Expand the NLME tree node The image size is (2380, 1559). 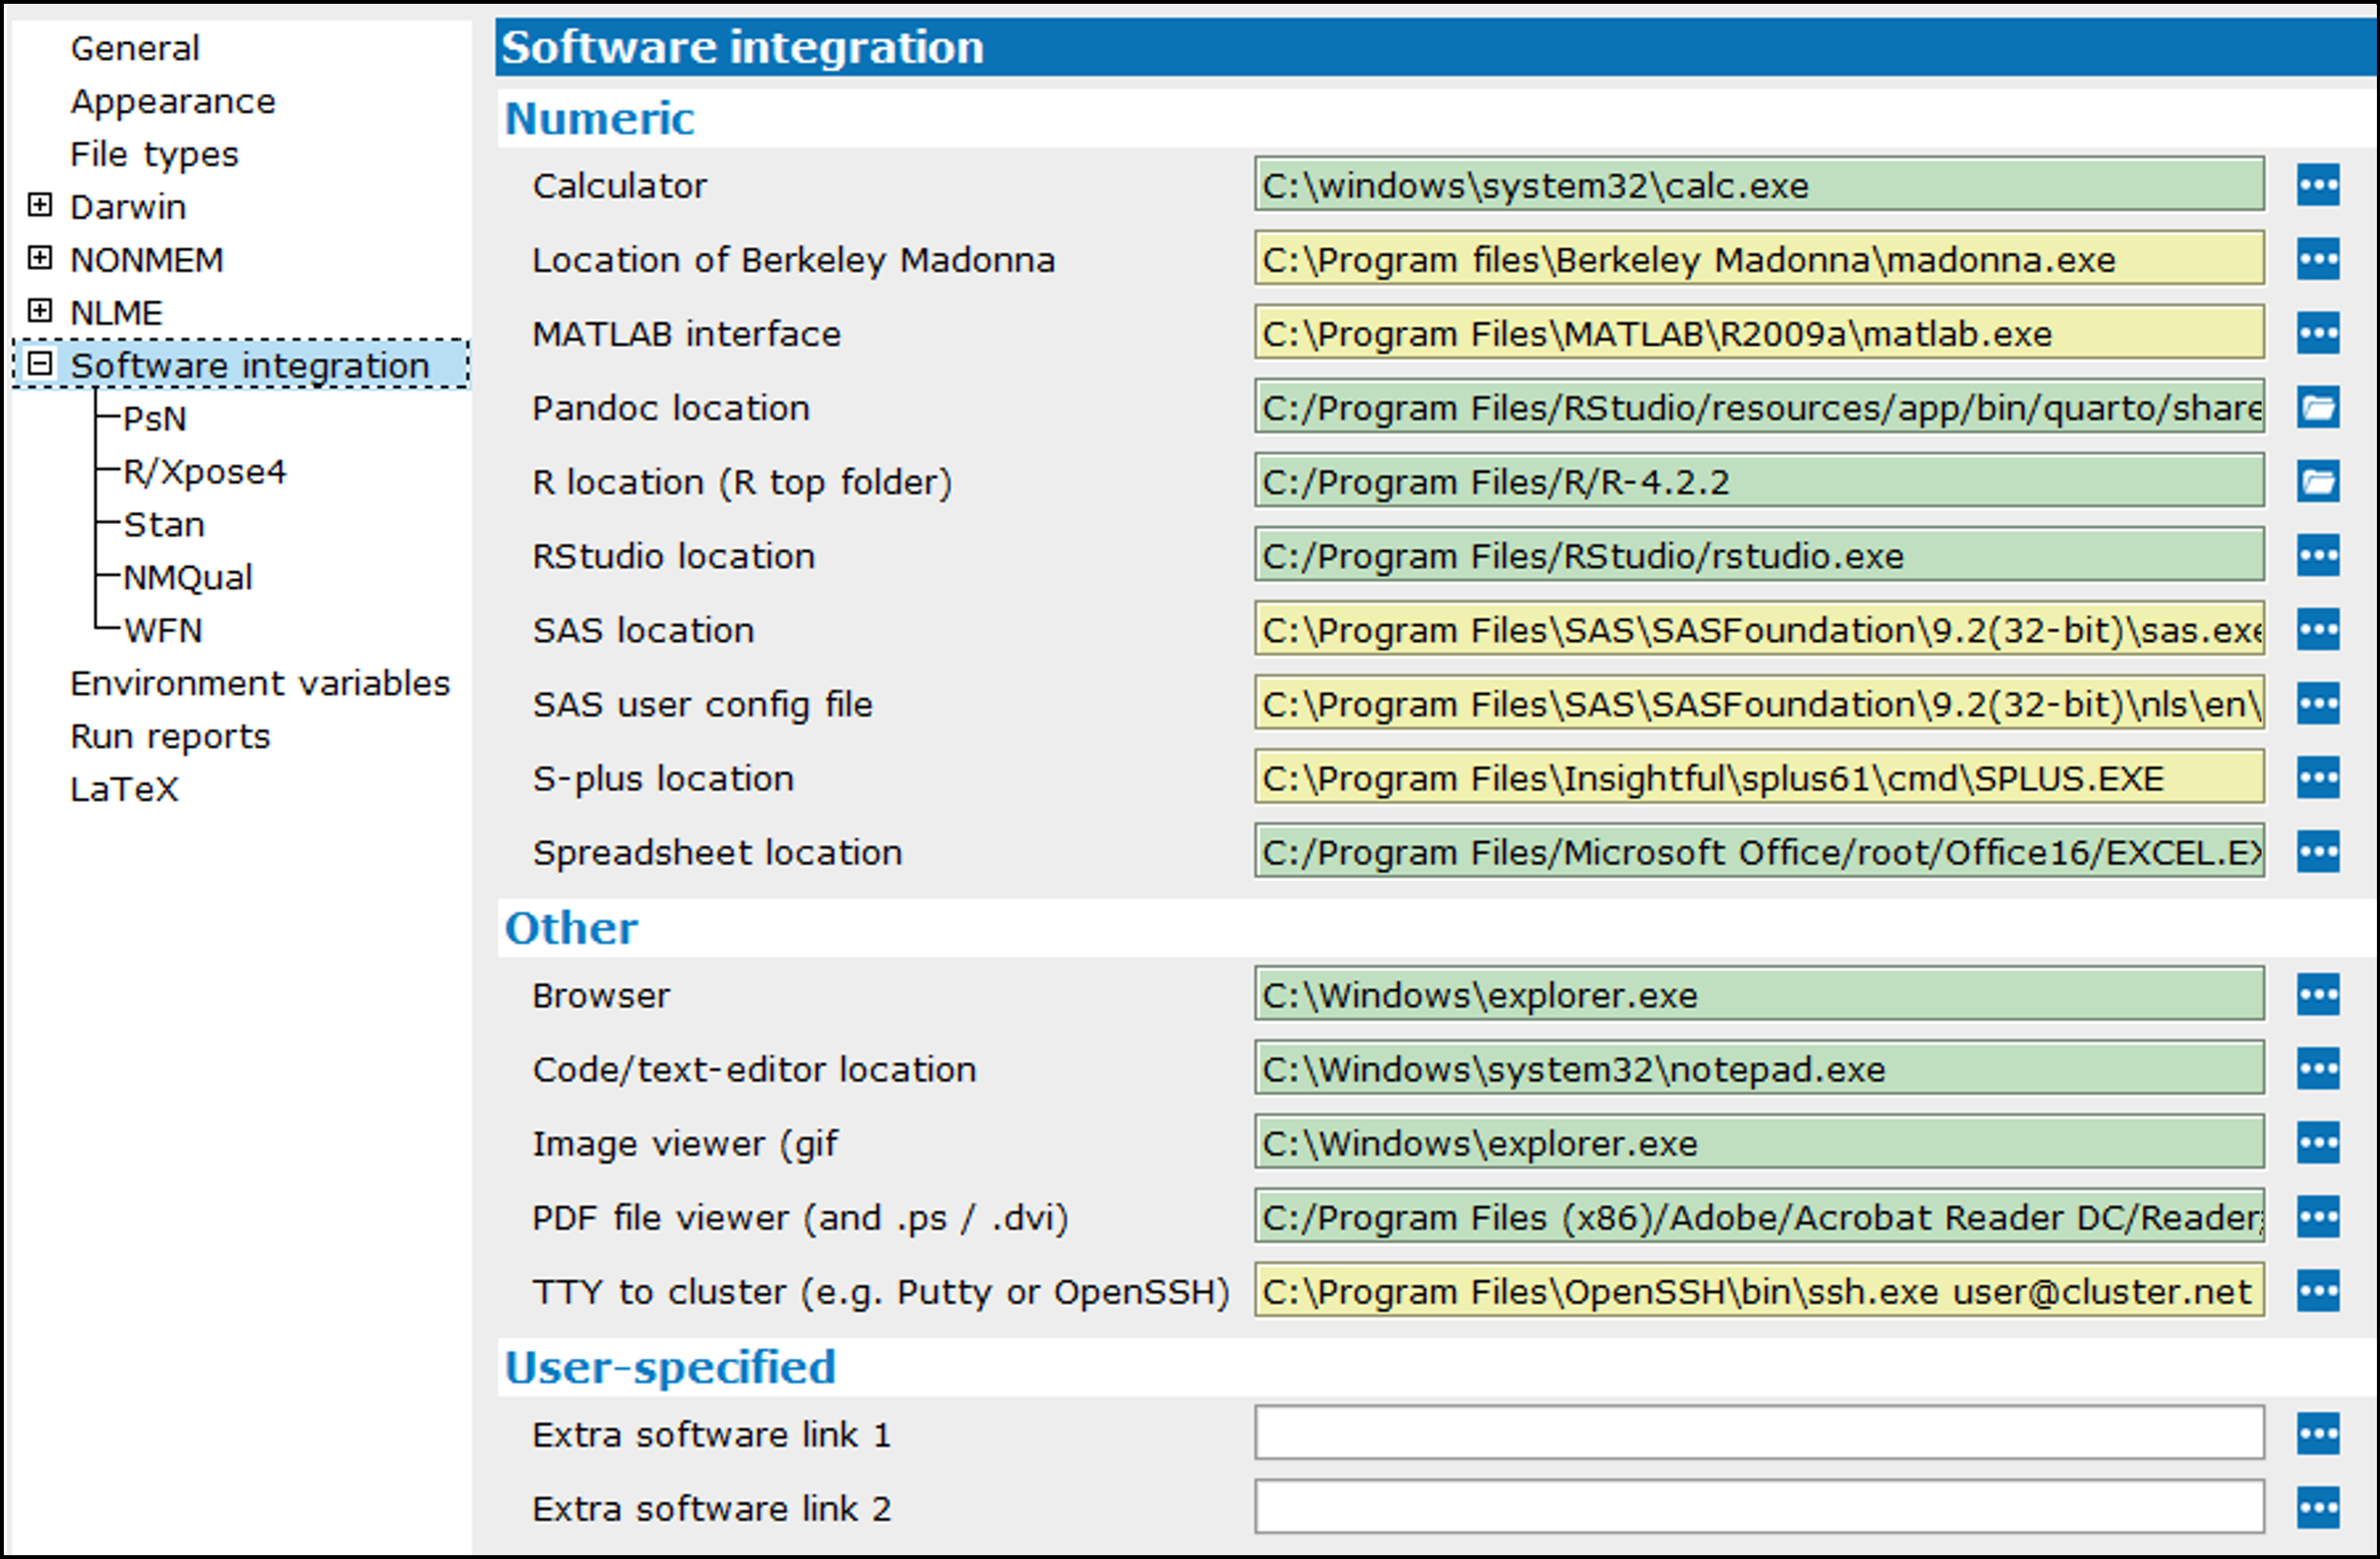(39, 311)
